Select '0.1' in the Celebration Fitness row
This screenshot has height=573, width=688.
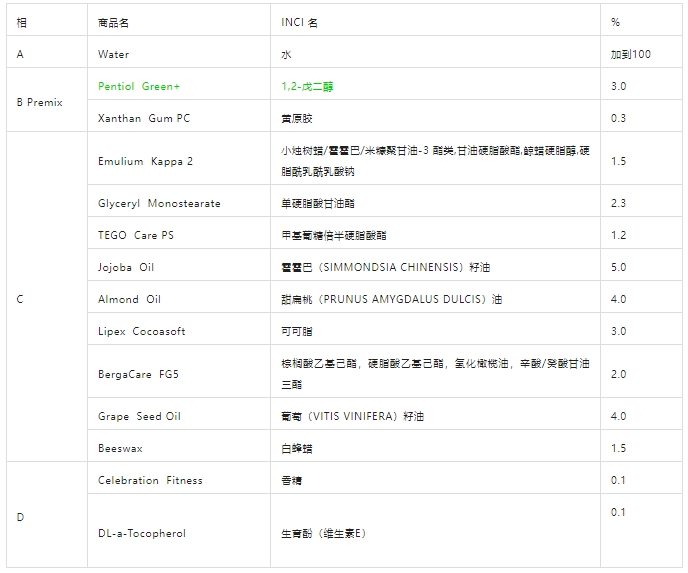(x=618, y=480)
